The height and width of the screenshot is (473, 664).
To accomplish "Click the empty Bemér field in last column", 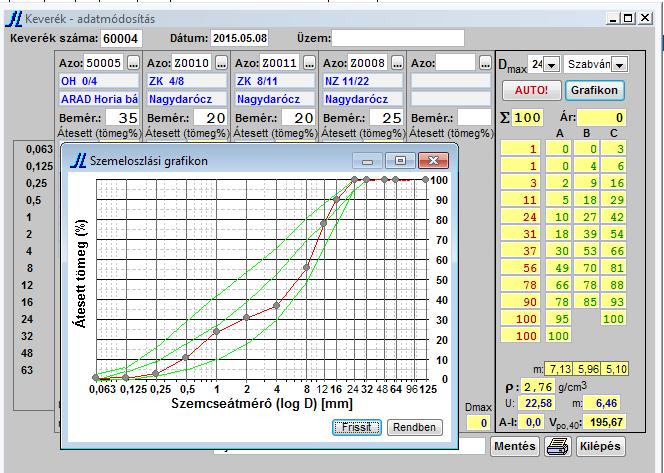I will 474,118.
